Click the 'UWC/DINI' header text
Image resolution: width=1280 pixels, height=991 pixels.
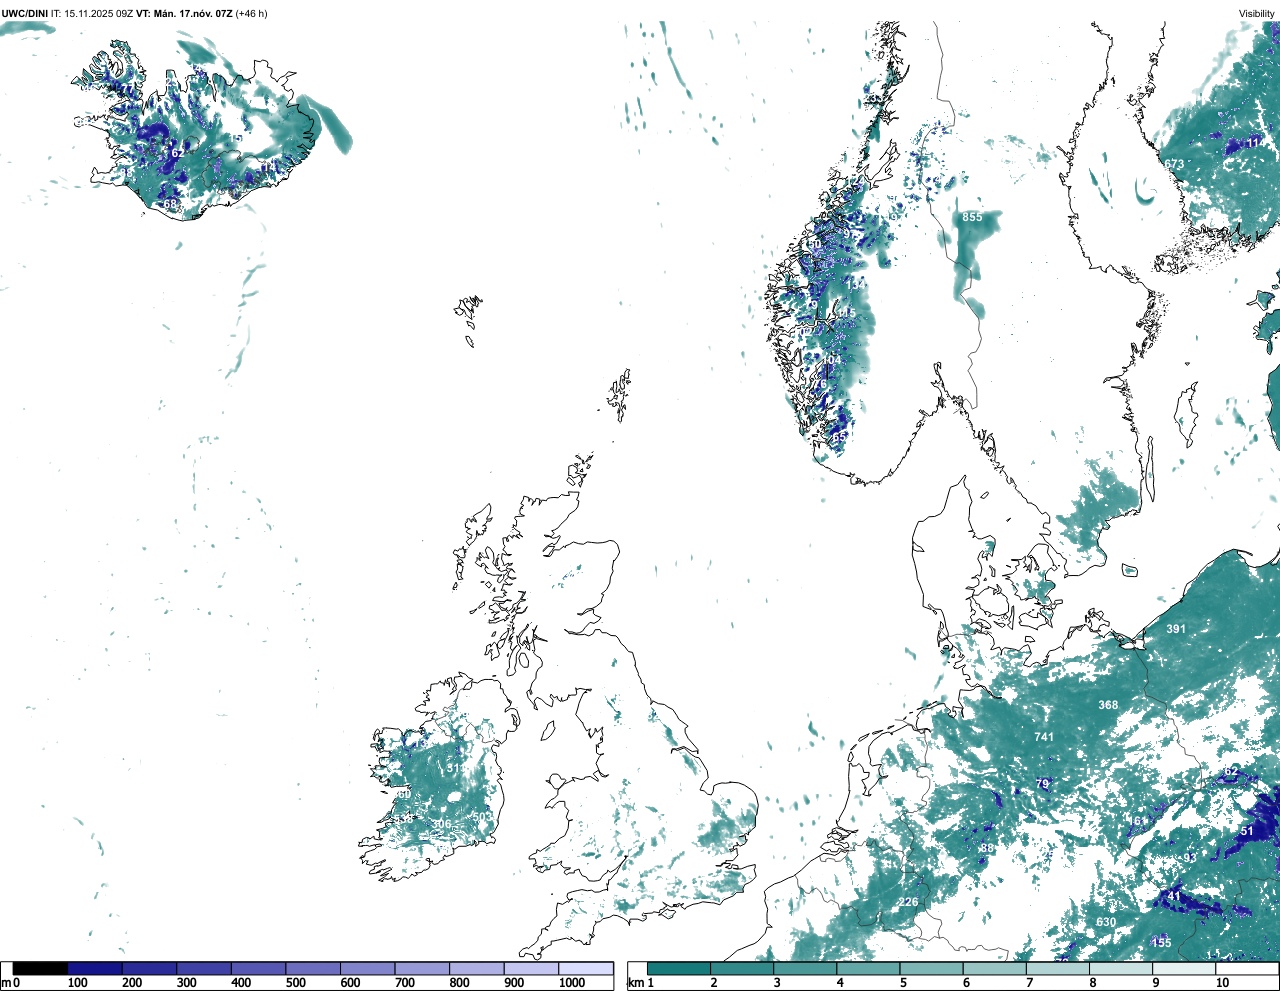pos(23,13)
